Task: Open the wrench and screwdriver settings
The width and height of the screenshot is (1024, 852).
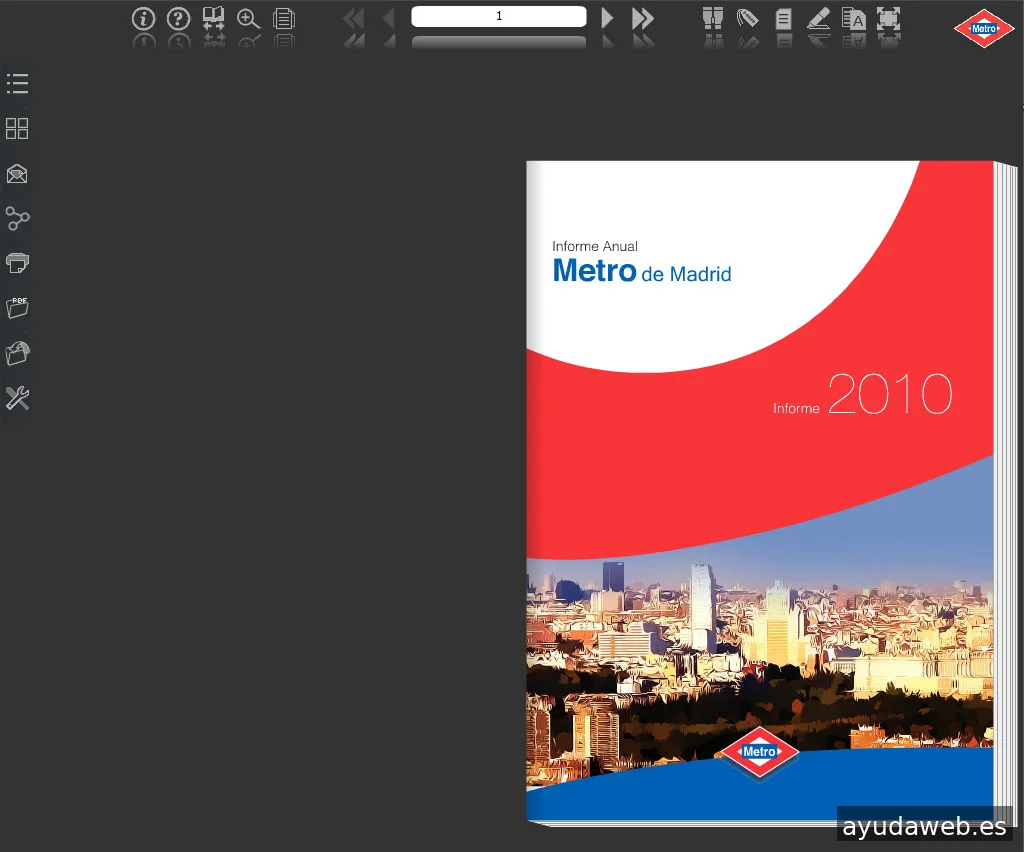Action: [x=17, y=399]
